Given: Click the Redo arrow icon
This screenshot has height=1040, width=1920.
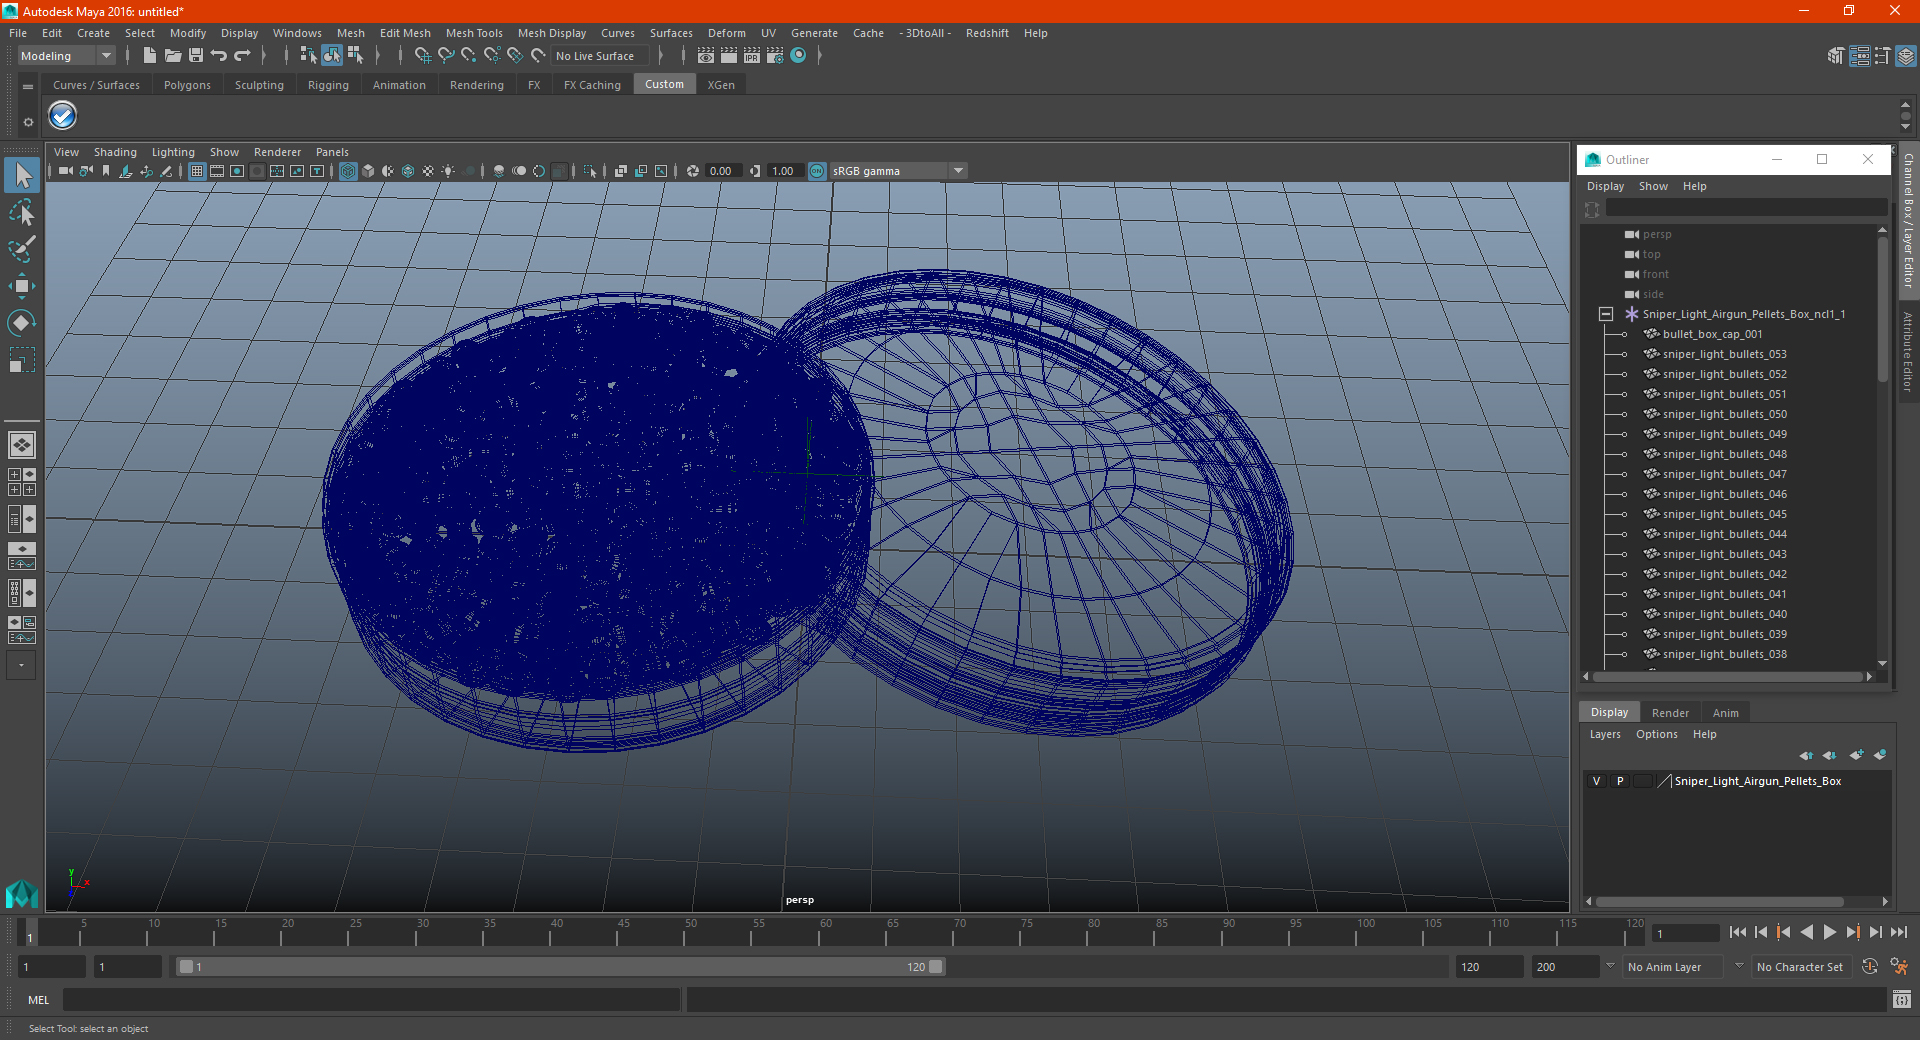Looking at the screenshot, I should (x=242, y=56).
